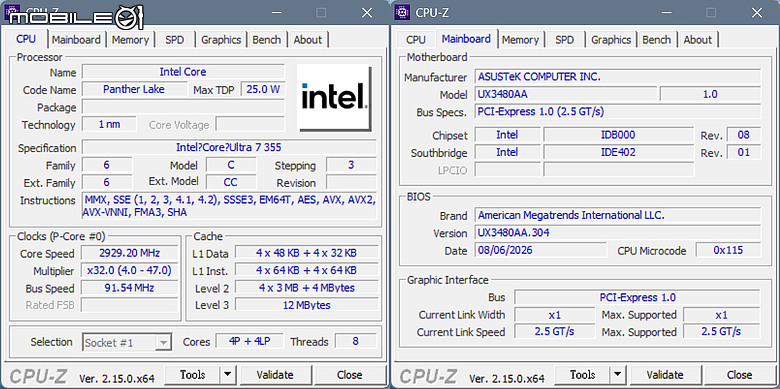Viewport: 780px width, 389px height.
Task: Click Validate in the left CPU-Z window
Action: (x=275, y=375)
